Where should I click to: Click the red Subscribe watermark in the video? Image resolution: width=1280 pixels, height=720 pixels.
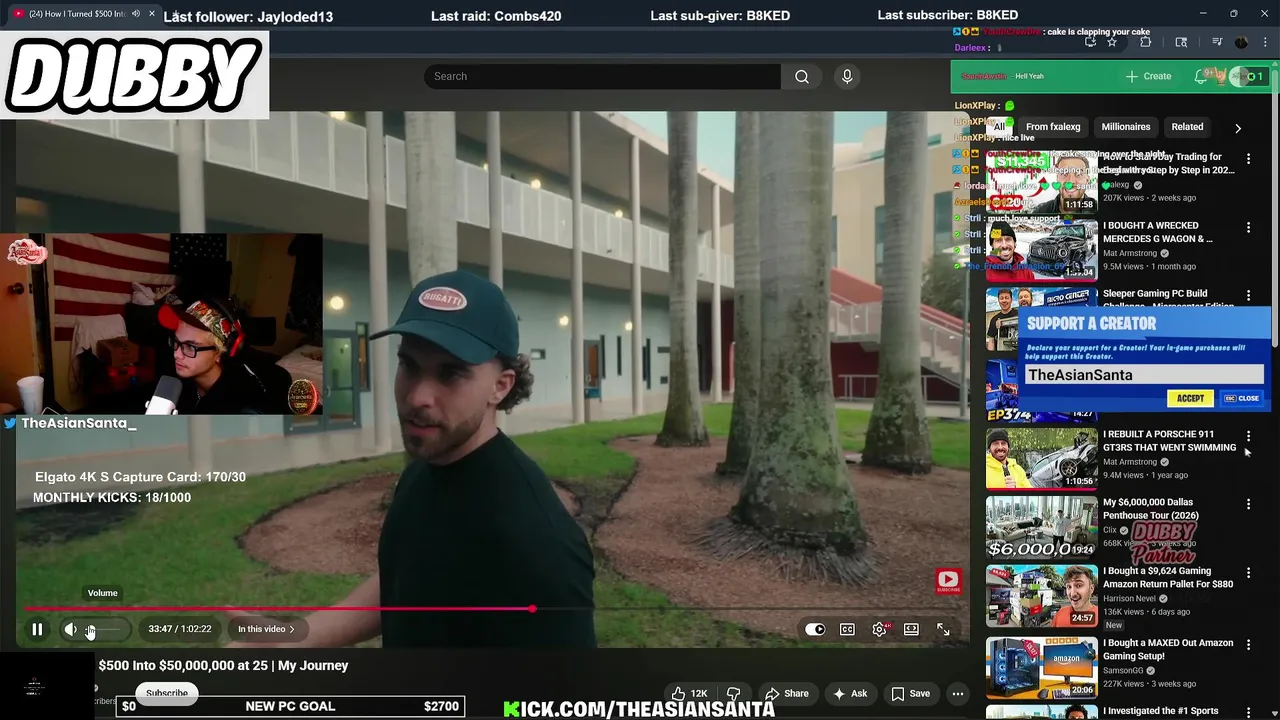point(948,580)
